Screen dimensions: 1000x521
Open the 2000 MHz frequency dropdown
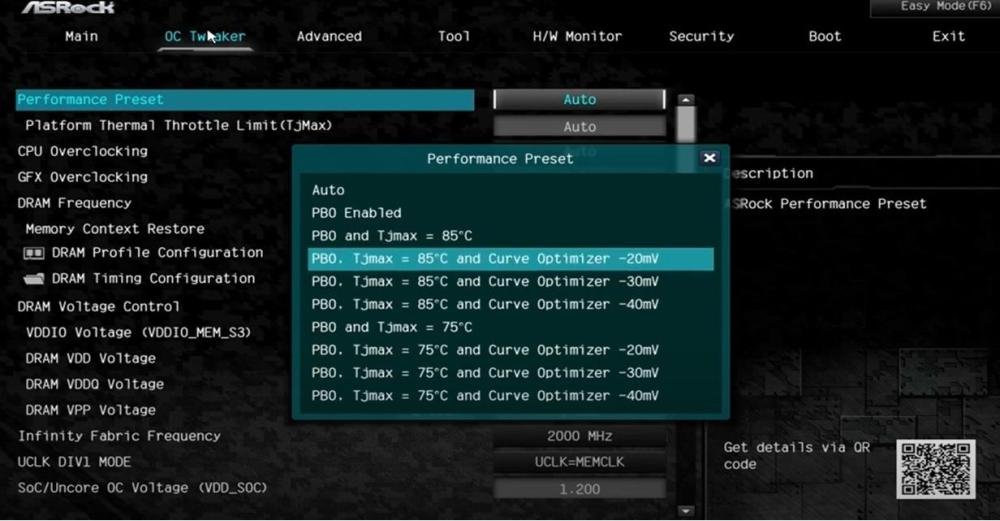click(579, 436)
